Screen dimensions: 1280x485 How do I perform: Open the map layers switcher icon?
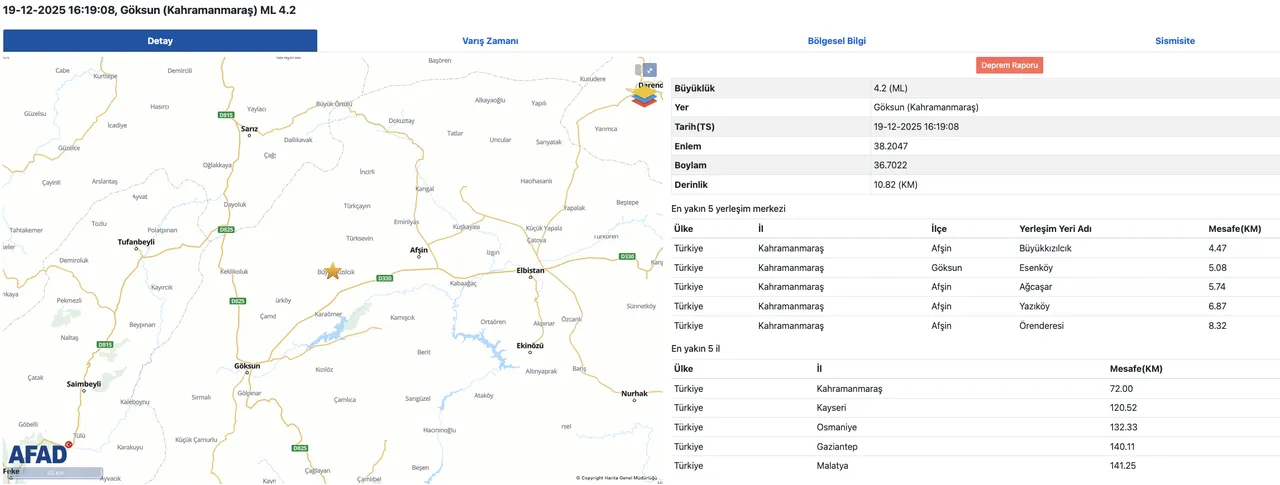644,93
